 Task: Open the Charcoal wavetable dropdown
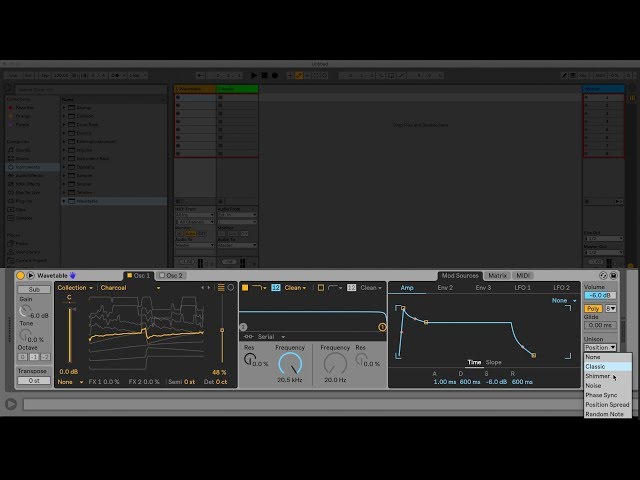click(x=130, y=288)
